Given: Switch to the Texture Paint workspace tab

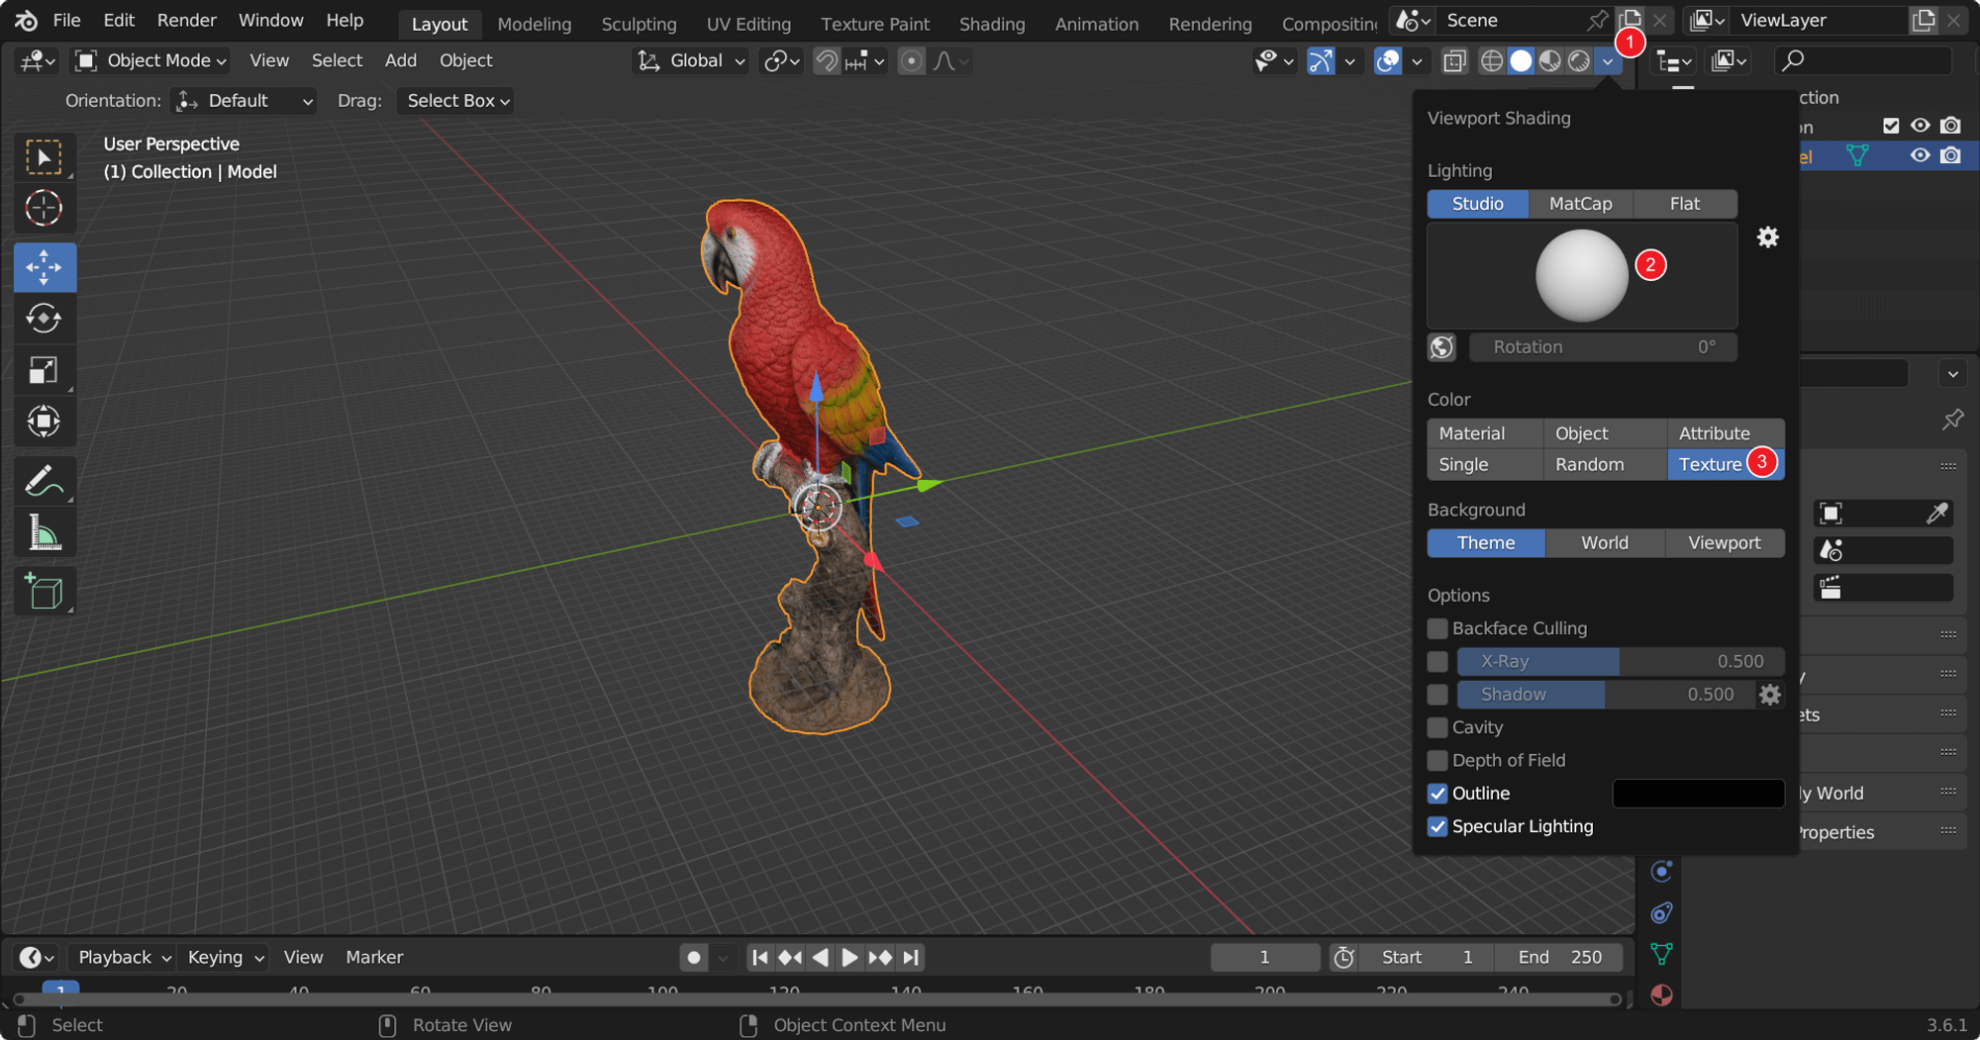Looking at the screenshot, I should (x=874, y=23).
